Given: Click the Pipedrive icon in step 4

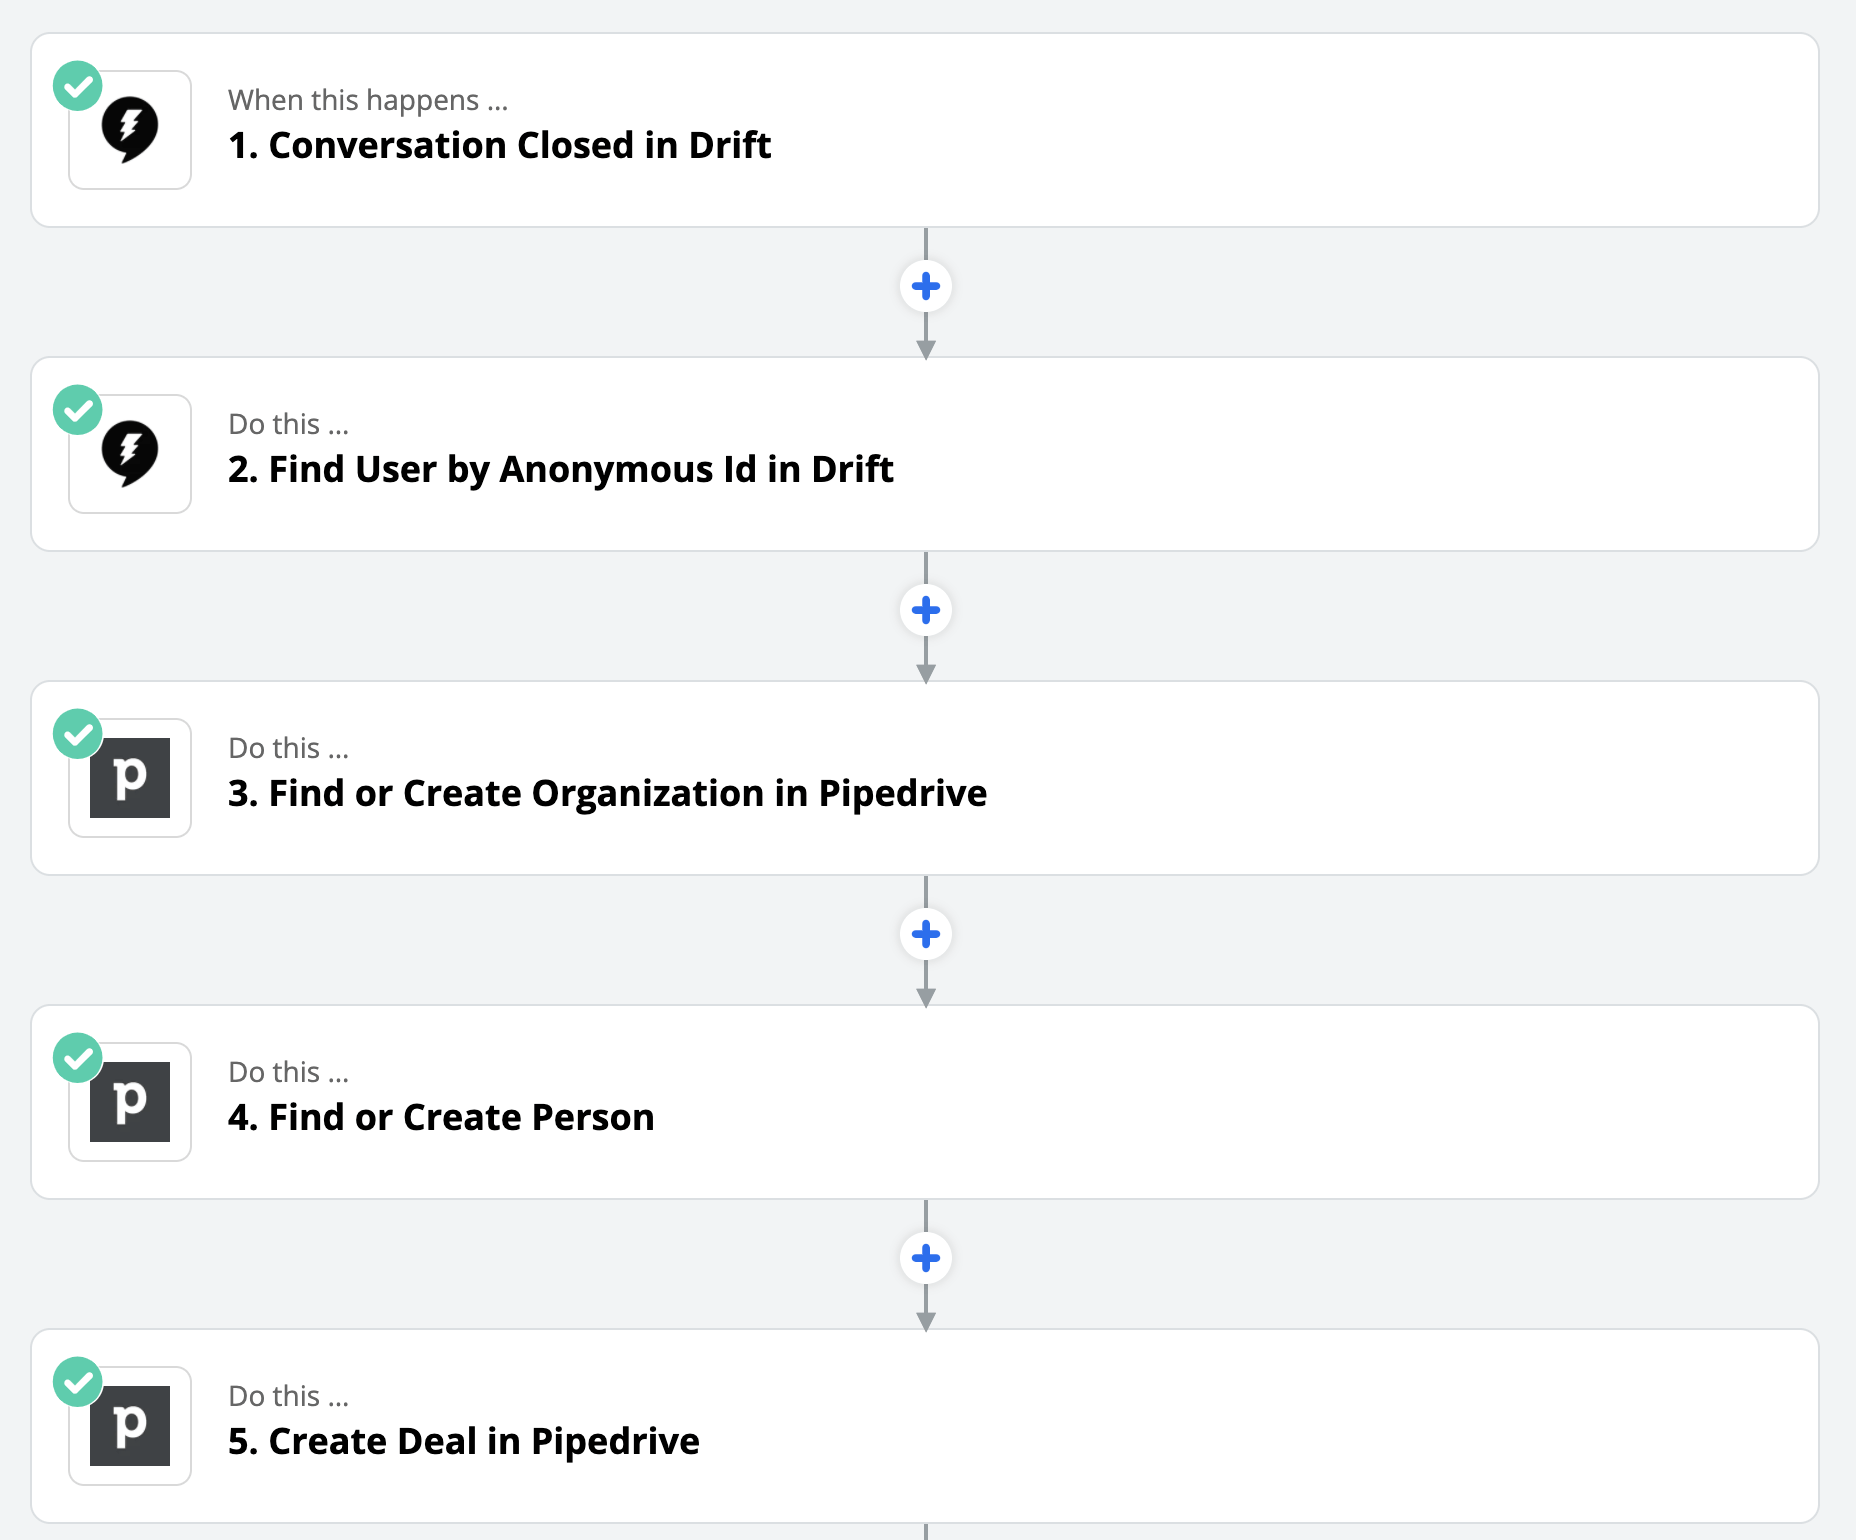Looking at the screenshot, I should (x=130, y=1102).
